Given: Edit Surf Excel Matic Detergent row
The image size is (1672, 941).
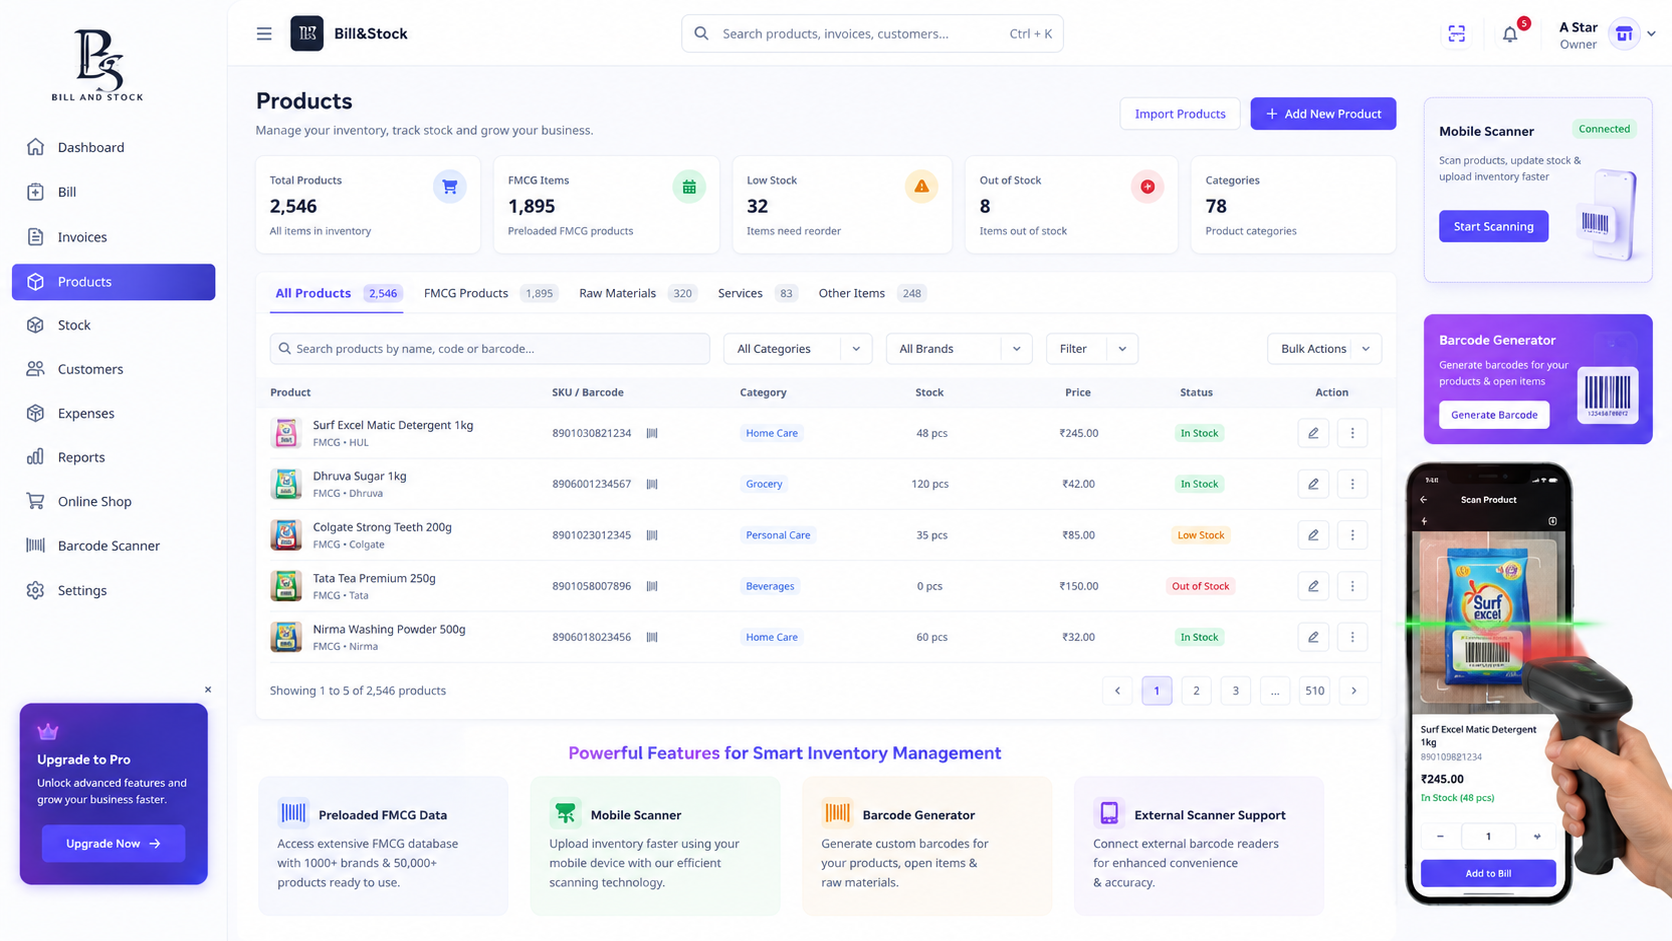Looking at the screenshot, I should pyautogui.click(x=1313, y=433).
